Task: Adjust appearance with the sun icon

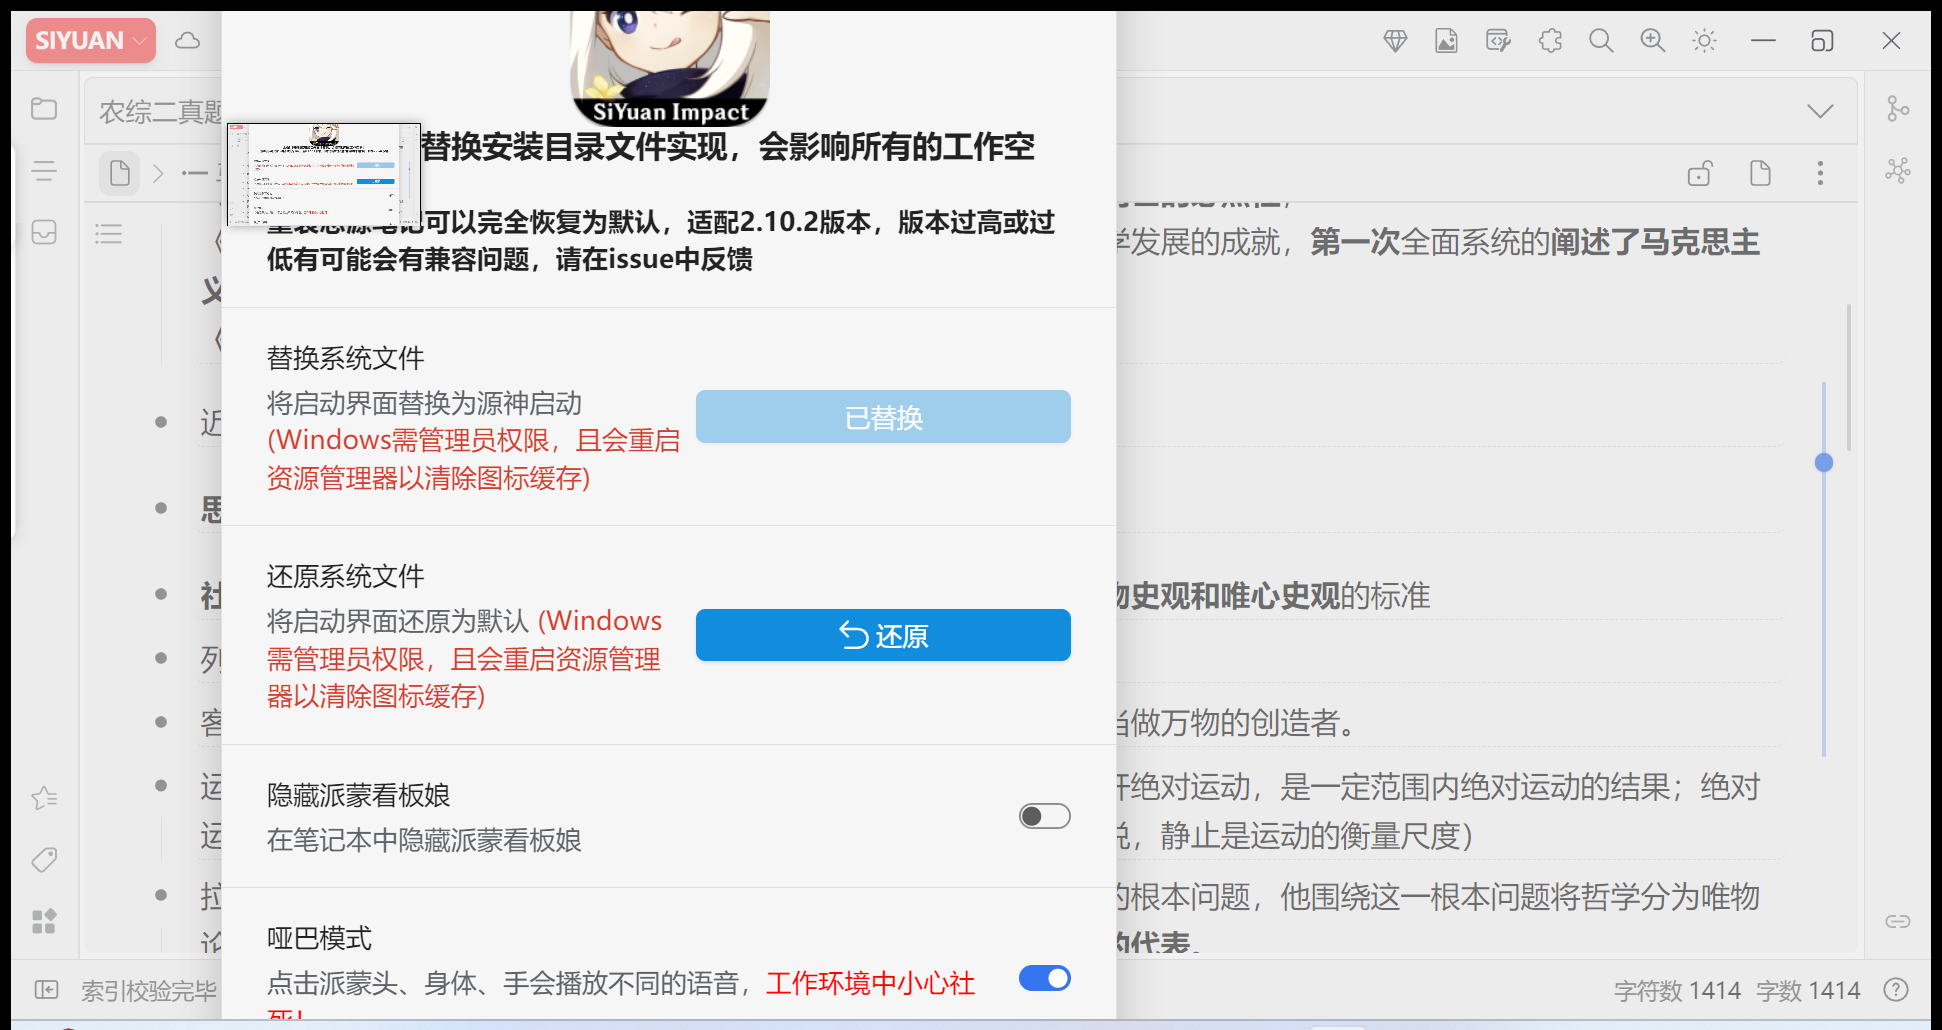Action: [1704, 40]
